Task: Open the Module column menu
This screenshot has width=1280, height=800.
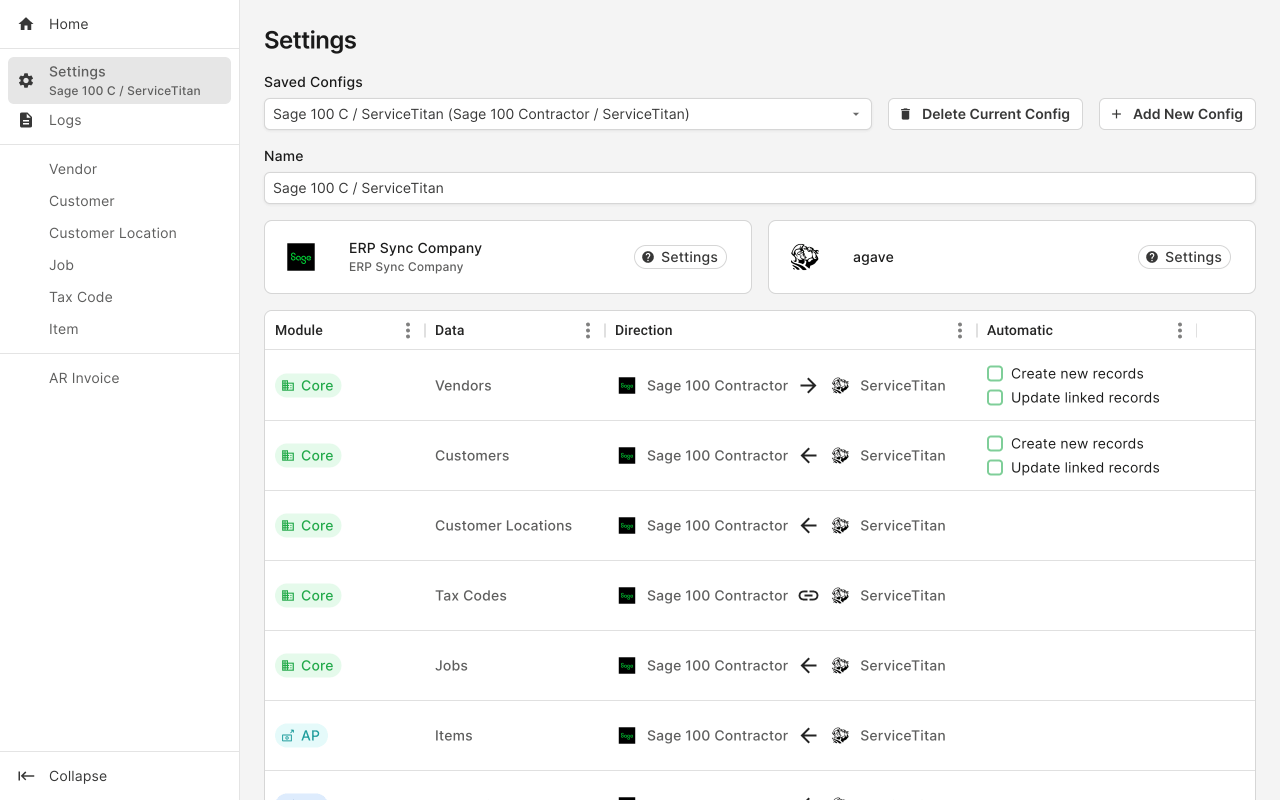Action: (x=408, y=330)
